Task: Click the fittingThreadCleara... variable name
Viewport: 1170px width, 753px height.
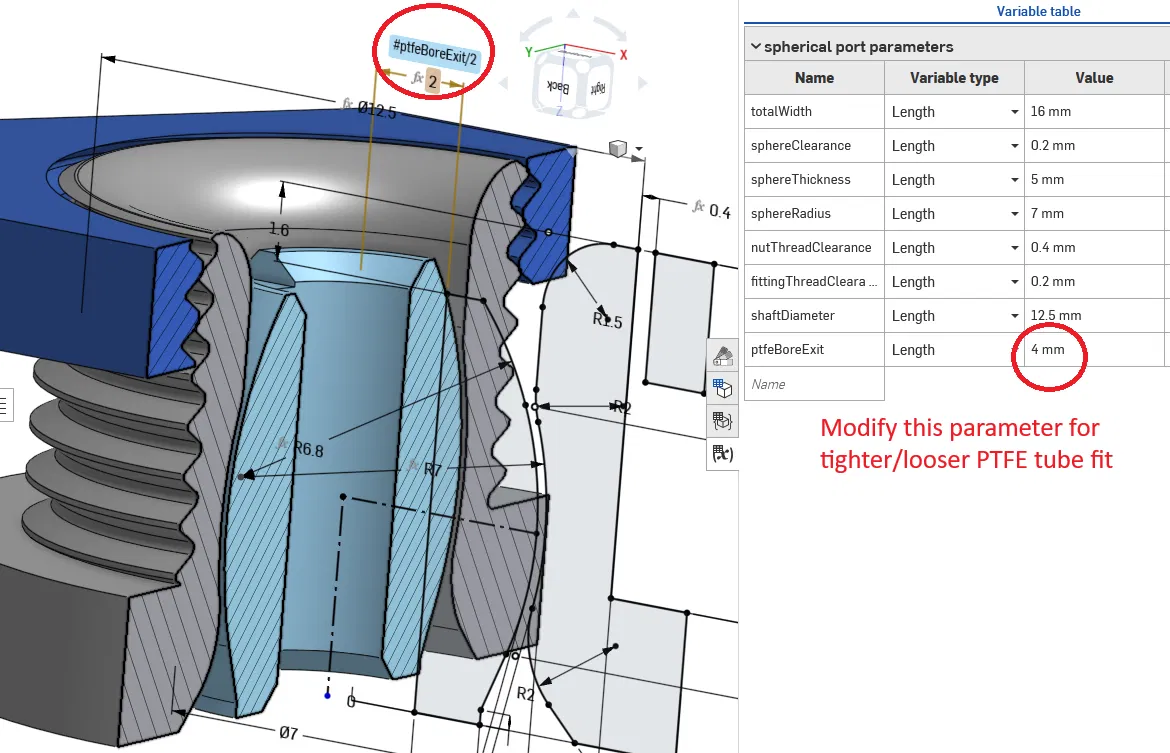Action: 814,281
